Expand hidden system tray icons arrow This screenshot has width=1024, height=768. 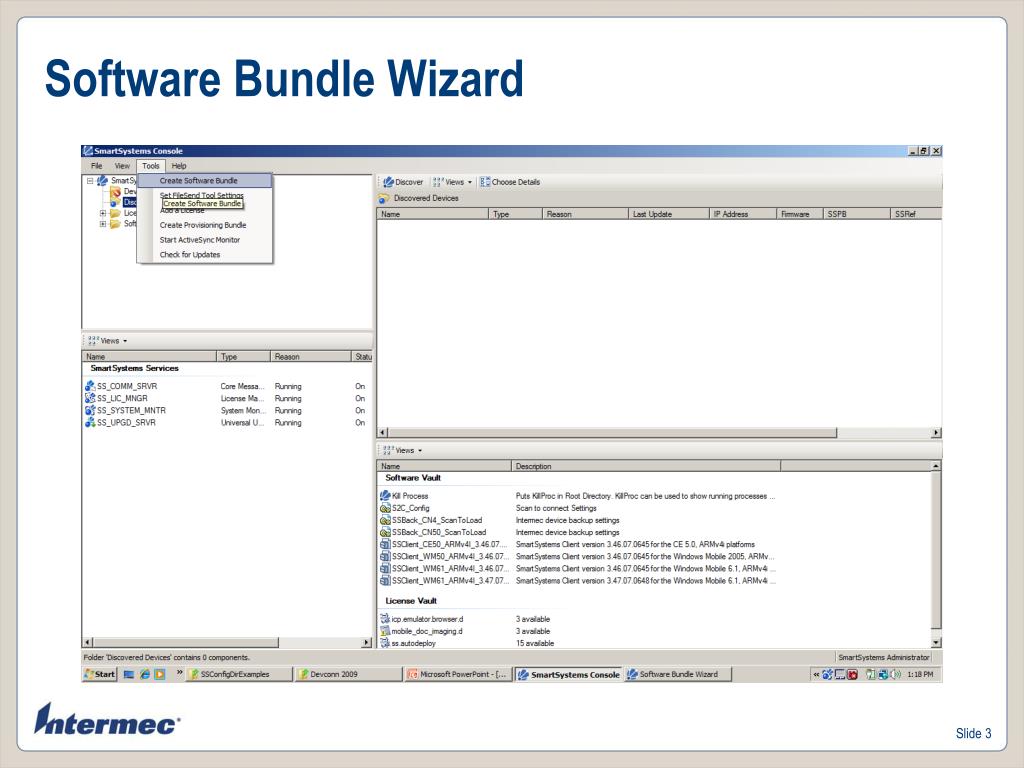[x=816, y=674]
